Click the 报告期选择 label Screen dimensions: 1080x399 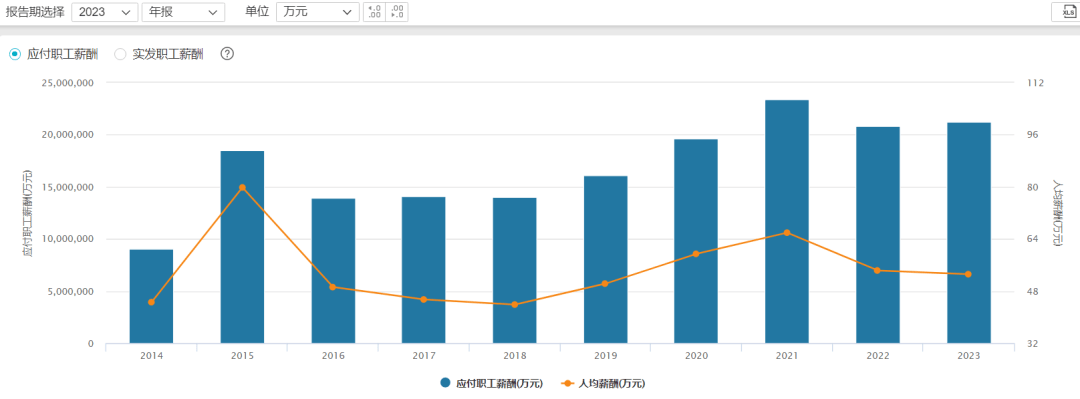pos(34,12)
